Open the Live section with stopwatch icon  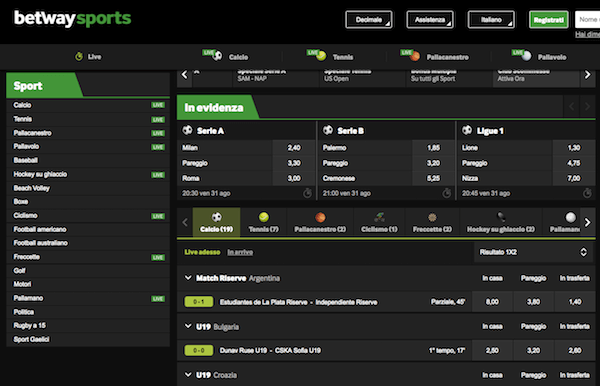point(88,57)
